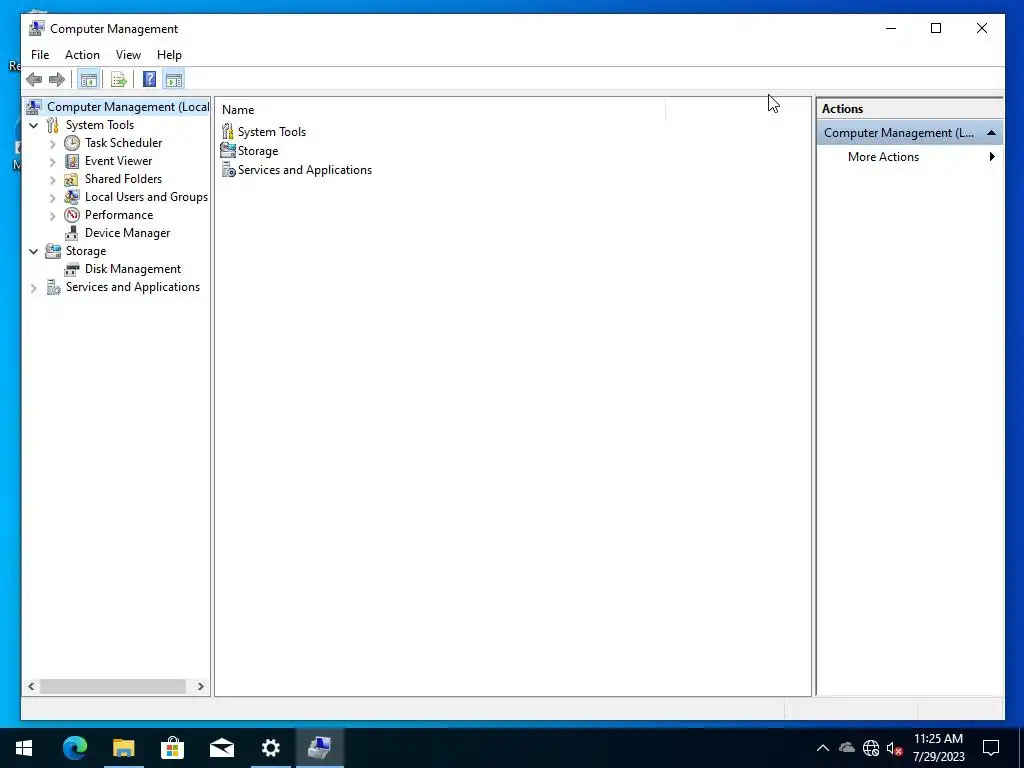
Task: Select the Performance label in tree
Action: (119, 215)
